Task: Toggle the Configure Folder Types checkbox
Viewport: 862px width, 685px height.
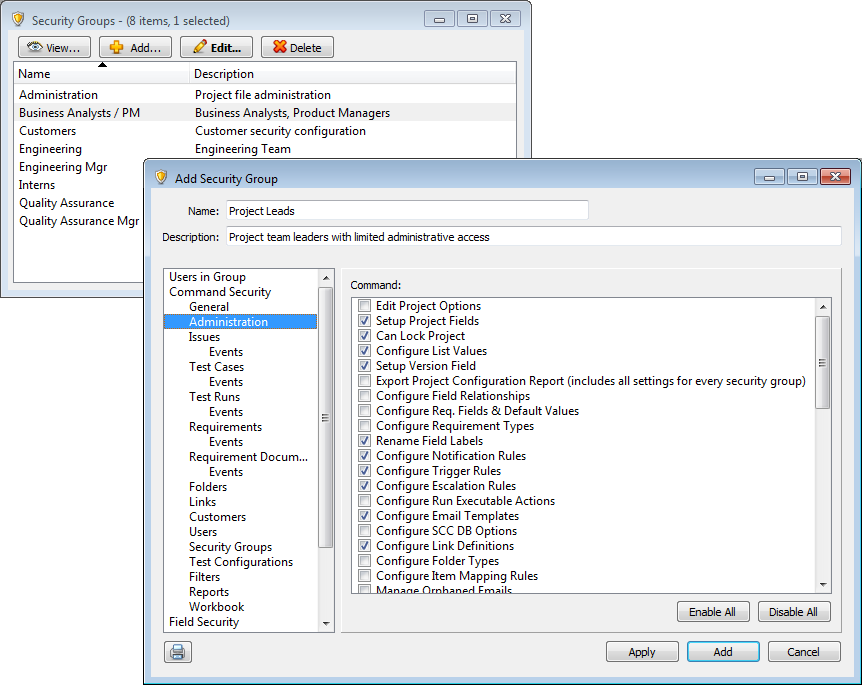Action: click(365, 561)
